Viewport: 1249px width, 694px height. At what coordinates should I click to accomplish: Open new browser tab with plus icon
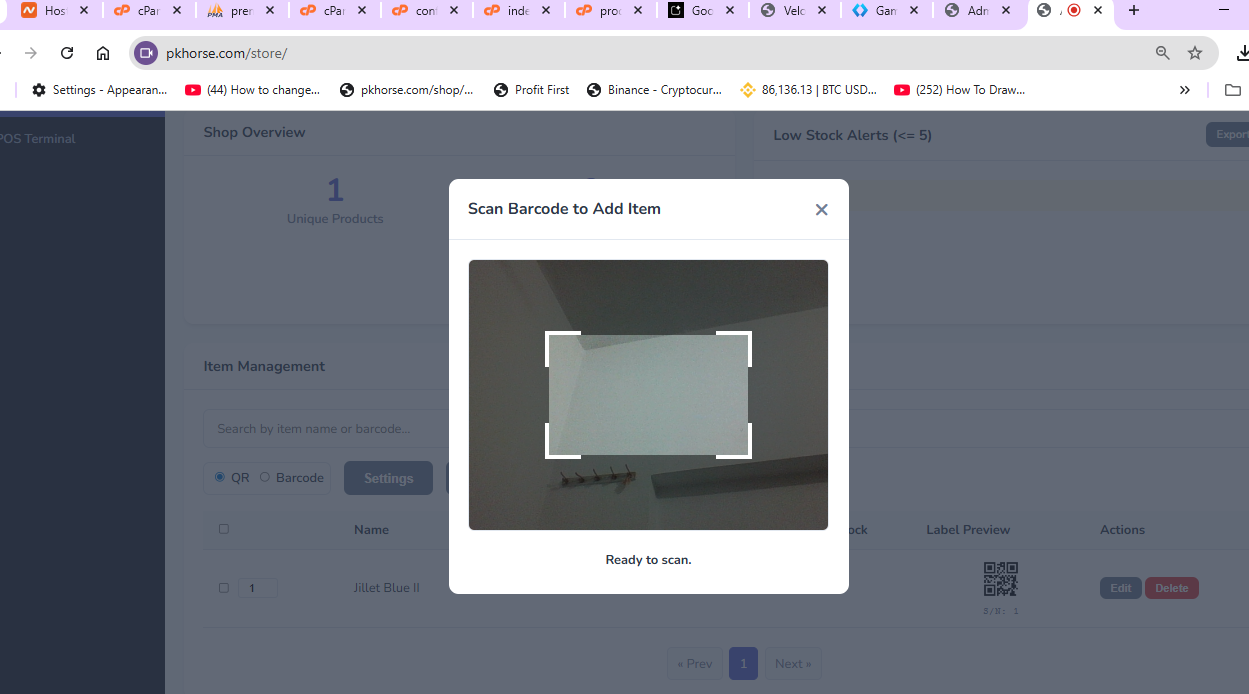click(1133, 11)
